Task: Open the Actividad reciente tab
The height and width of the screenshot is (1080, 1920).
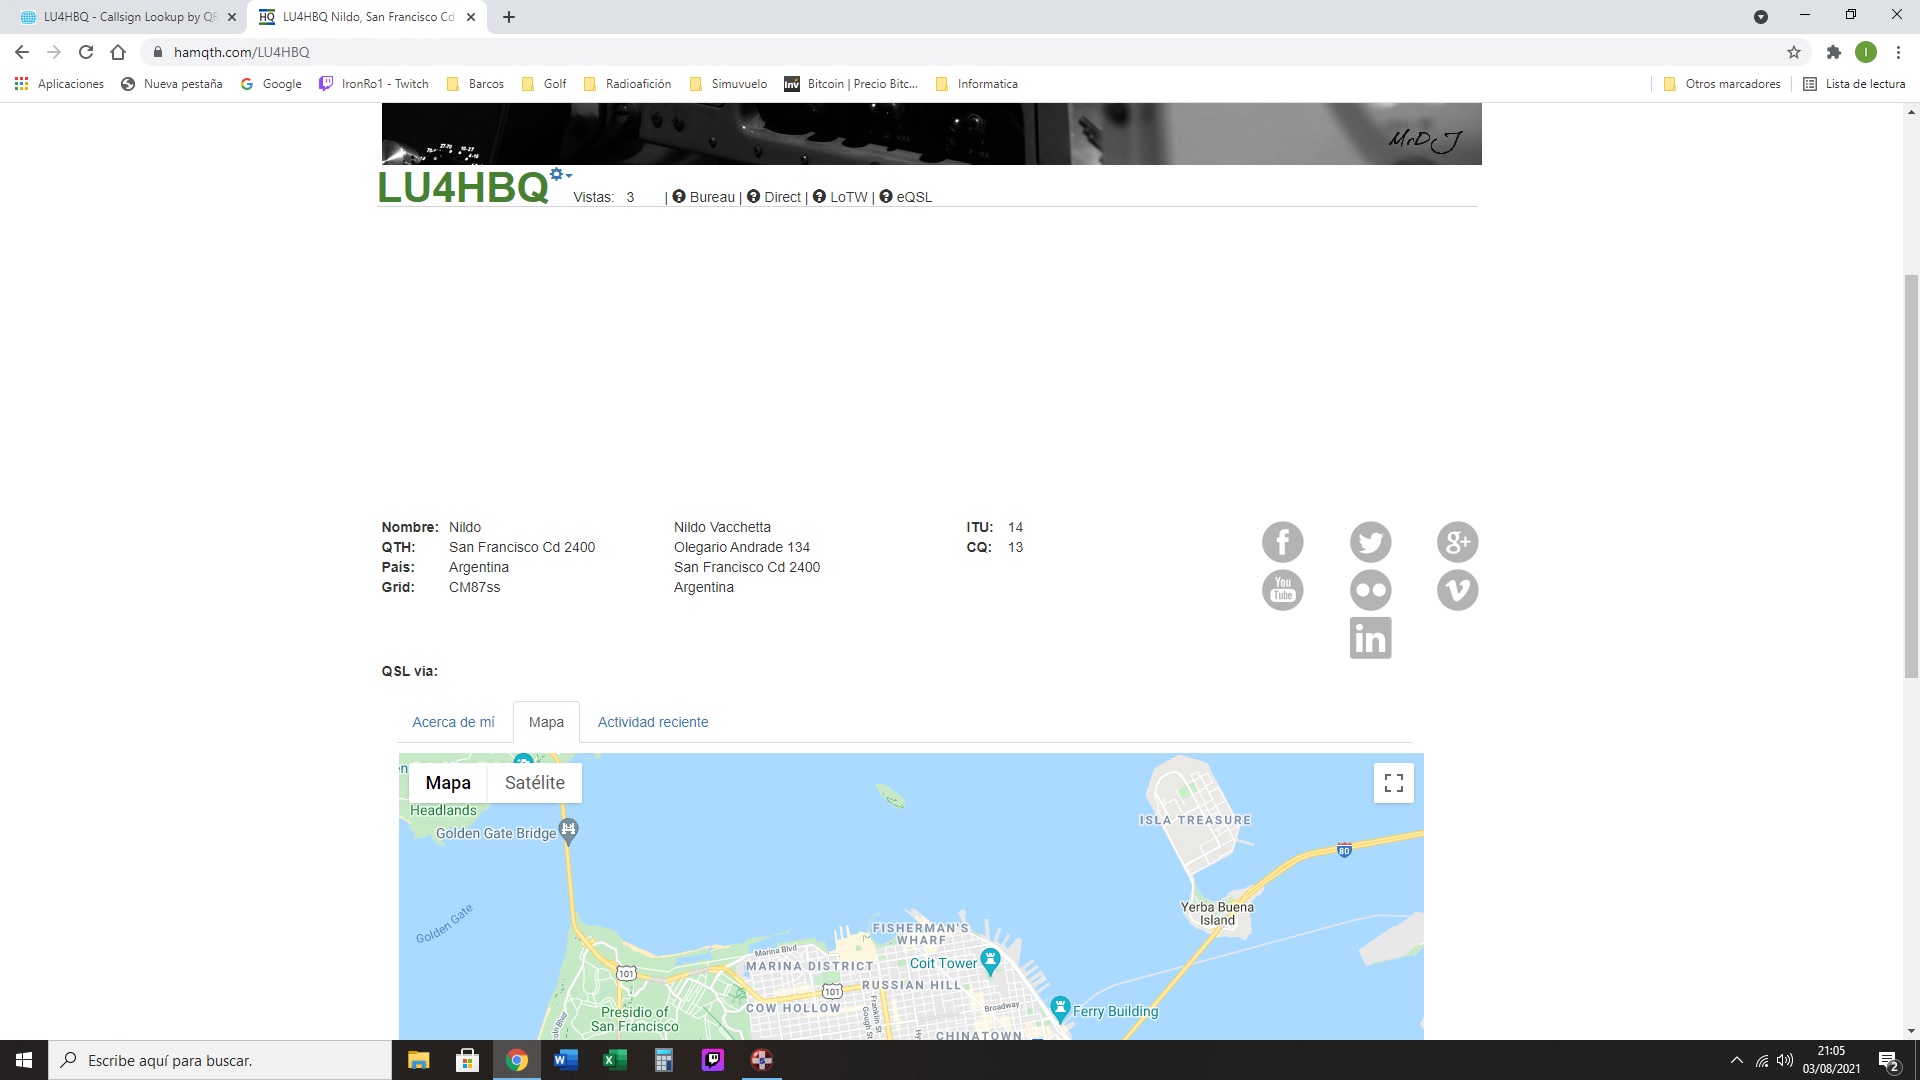Action: pos(652,722)
